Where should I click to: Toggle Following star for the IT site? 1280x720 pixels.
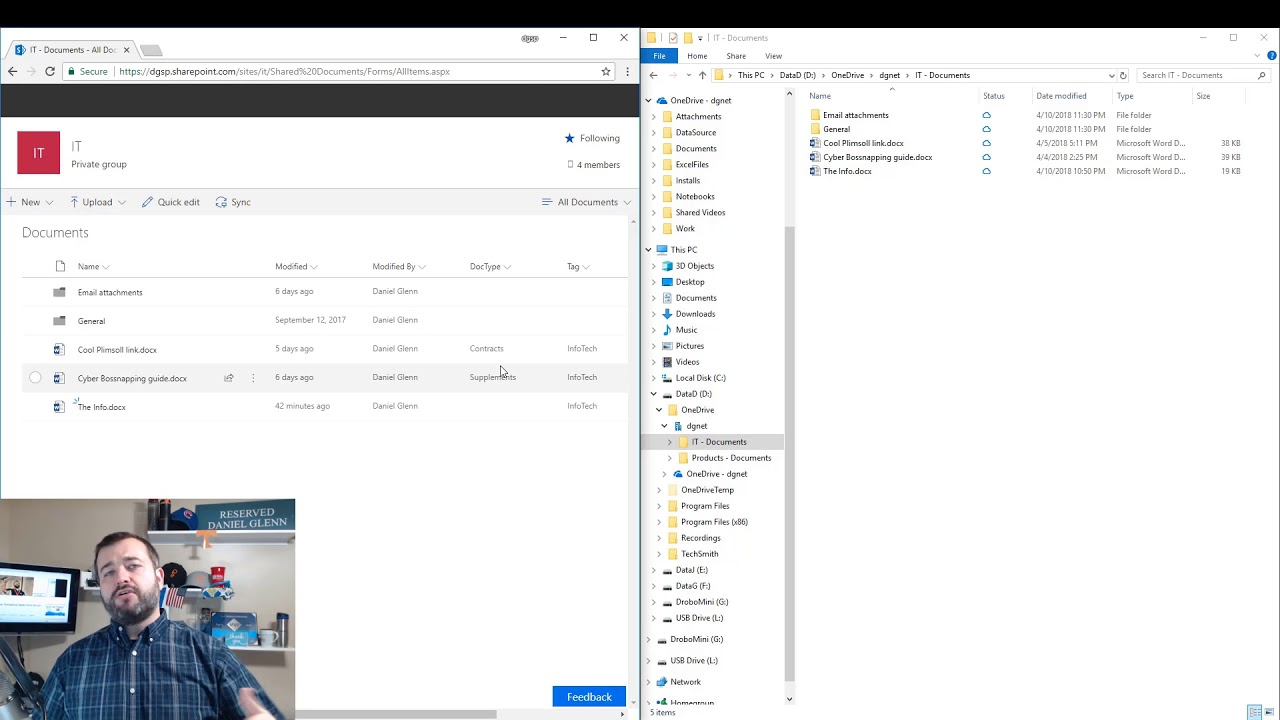click(x=570, y=138)
